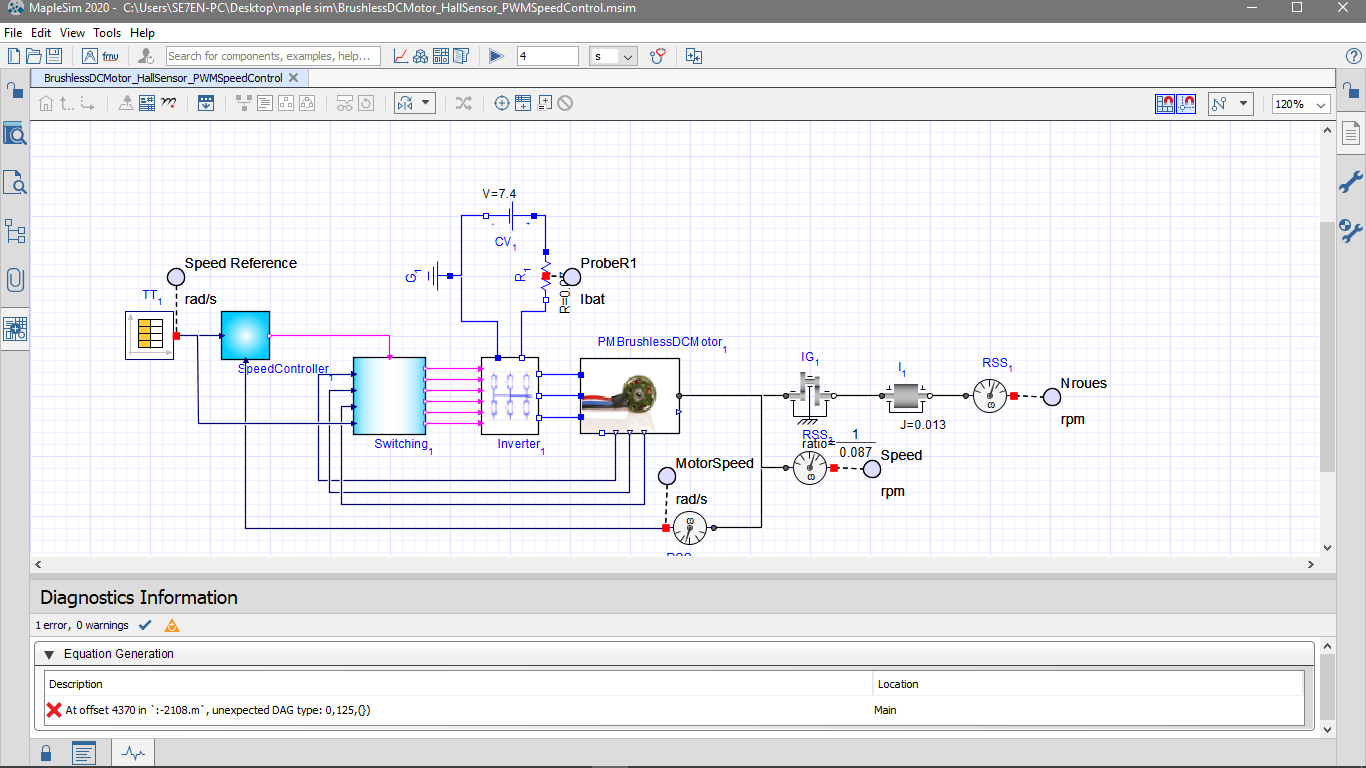Create a new model document
Image resolution: width=1366 pixels, height=768 pixels.
[x=14, y=56]
